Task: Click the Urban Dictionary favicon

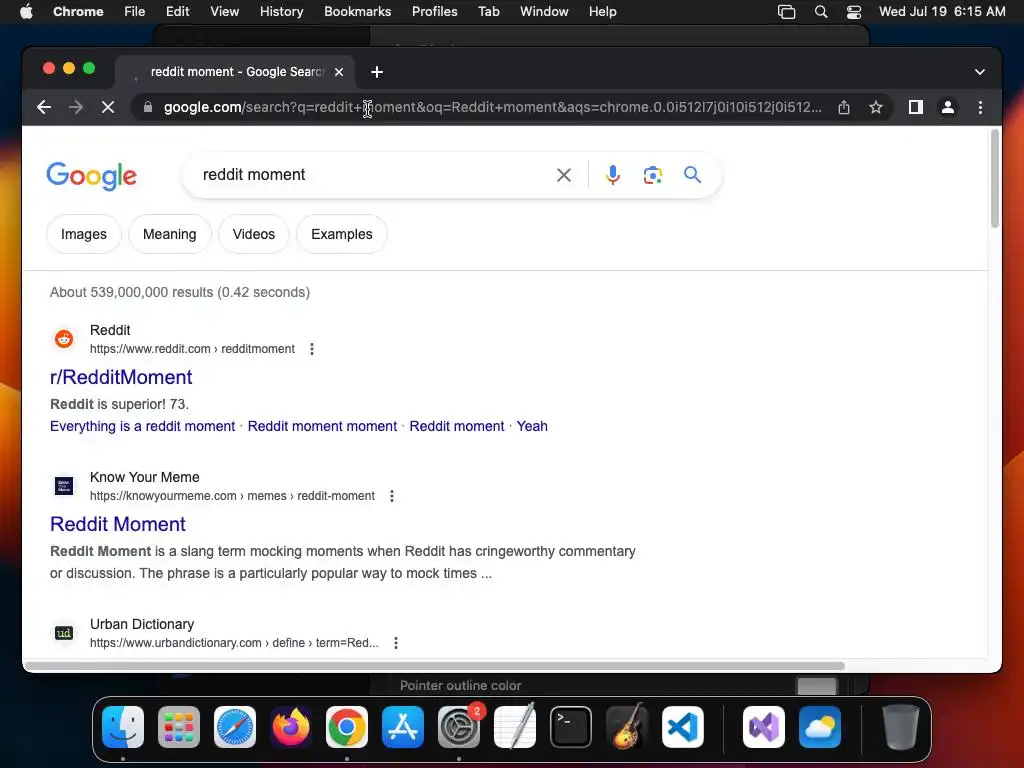Action: [x=64, y=633]
